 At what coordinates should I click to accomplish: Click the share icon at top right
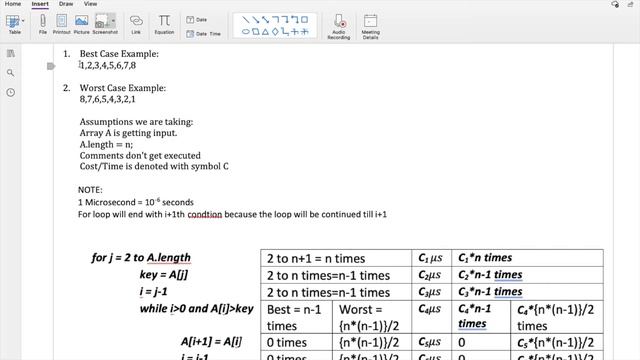pyautogui.click(x=630, y=4)
